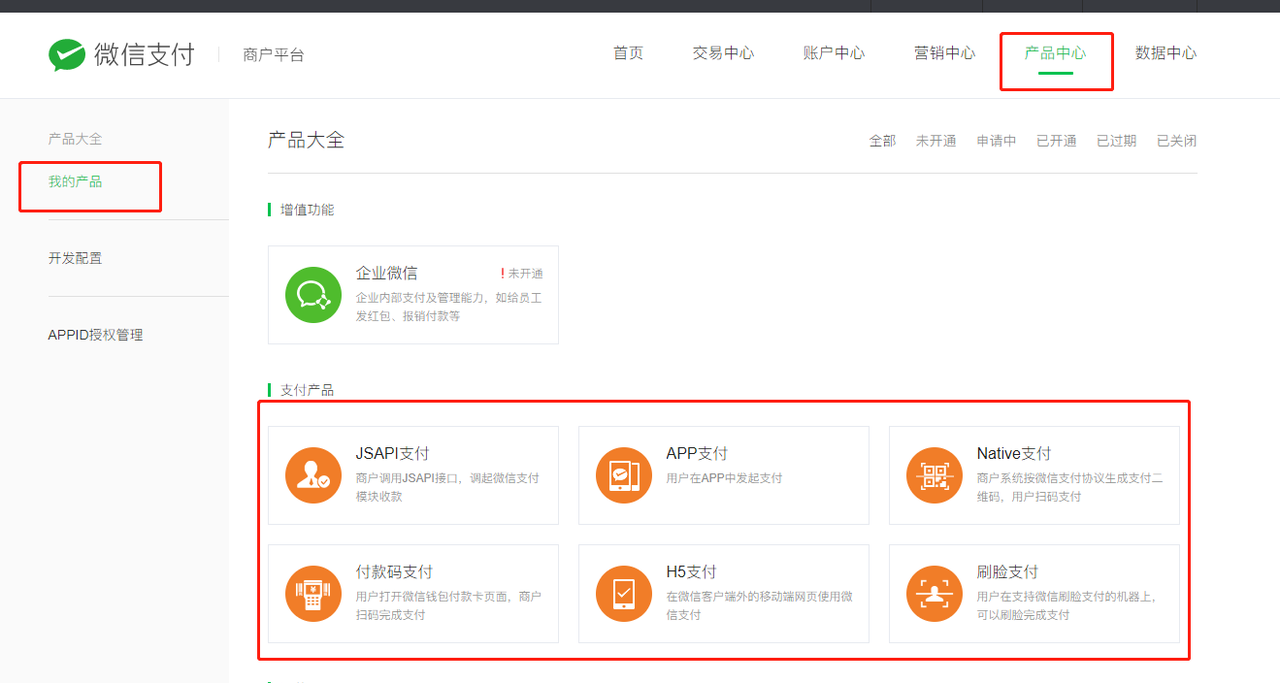Screen dimensions: 1280x683
Task: Go to 营销中心 tab
Action: coord(945,53)
